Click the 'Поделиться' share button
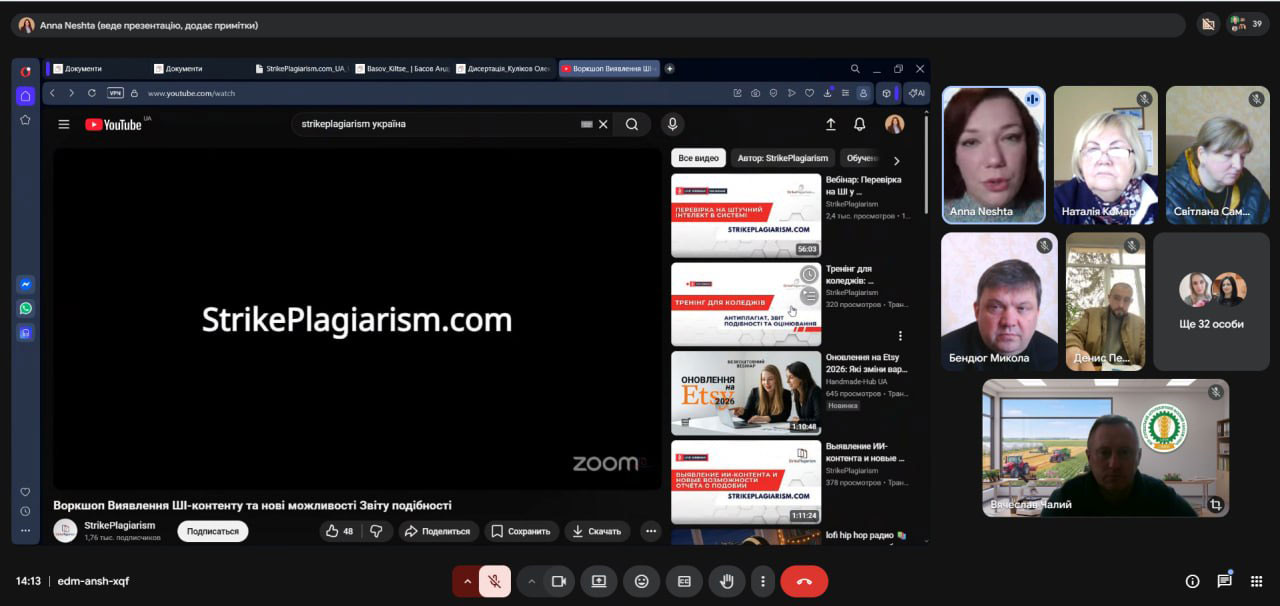Viewport: 1280px width, 606px height. click(x=437, y=531)
